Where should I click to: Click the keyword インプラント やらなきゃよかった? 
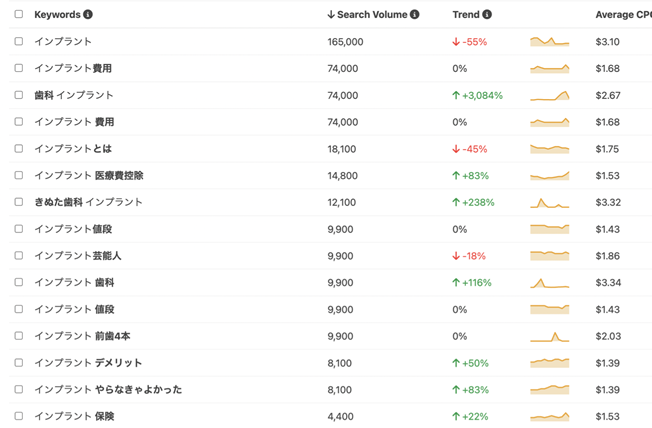(108, 390)
